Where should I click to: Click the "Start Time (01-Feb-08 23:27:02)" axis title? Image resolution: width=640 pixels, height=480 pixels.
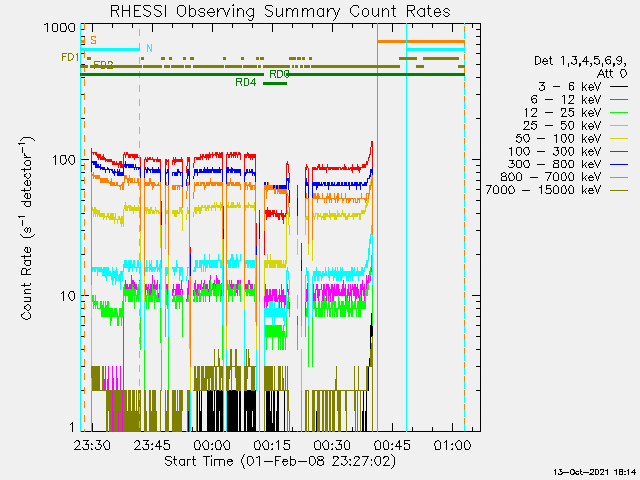280,461
